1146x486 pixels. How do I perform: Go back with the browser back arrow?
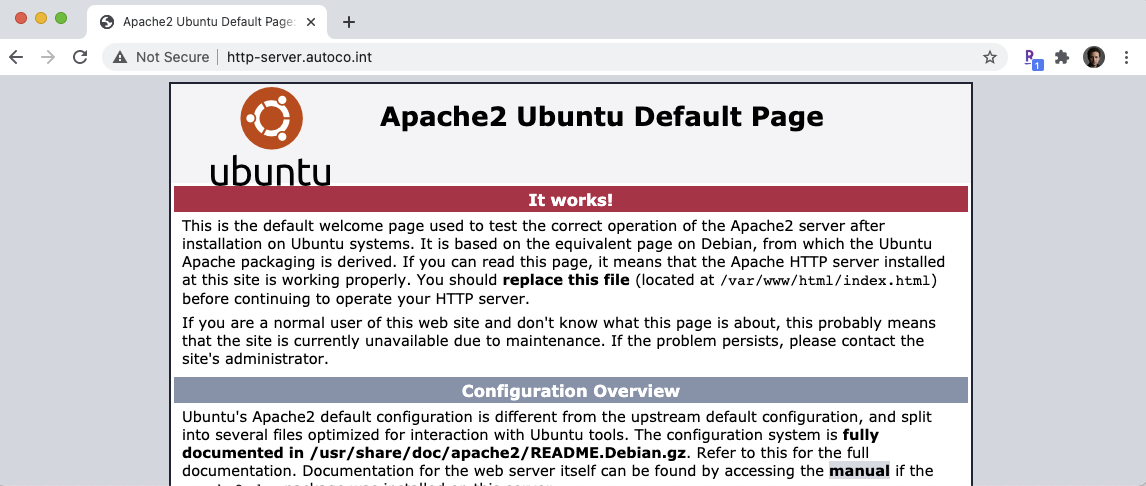(16, 57)
